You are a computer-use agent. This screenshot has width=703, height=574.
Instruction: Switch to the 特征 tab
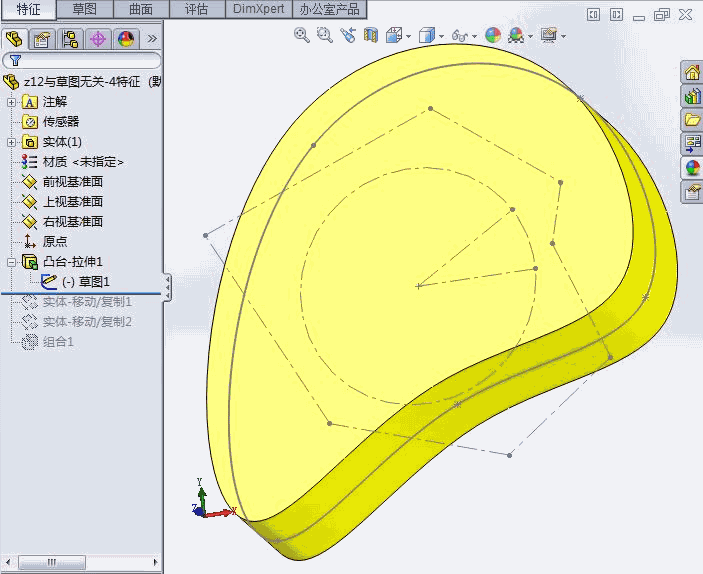[28, 9]
